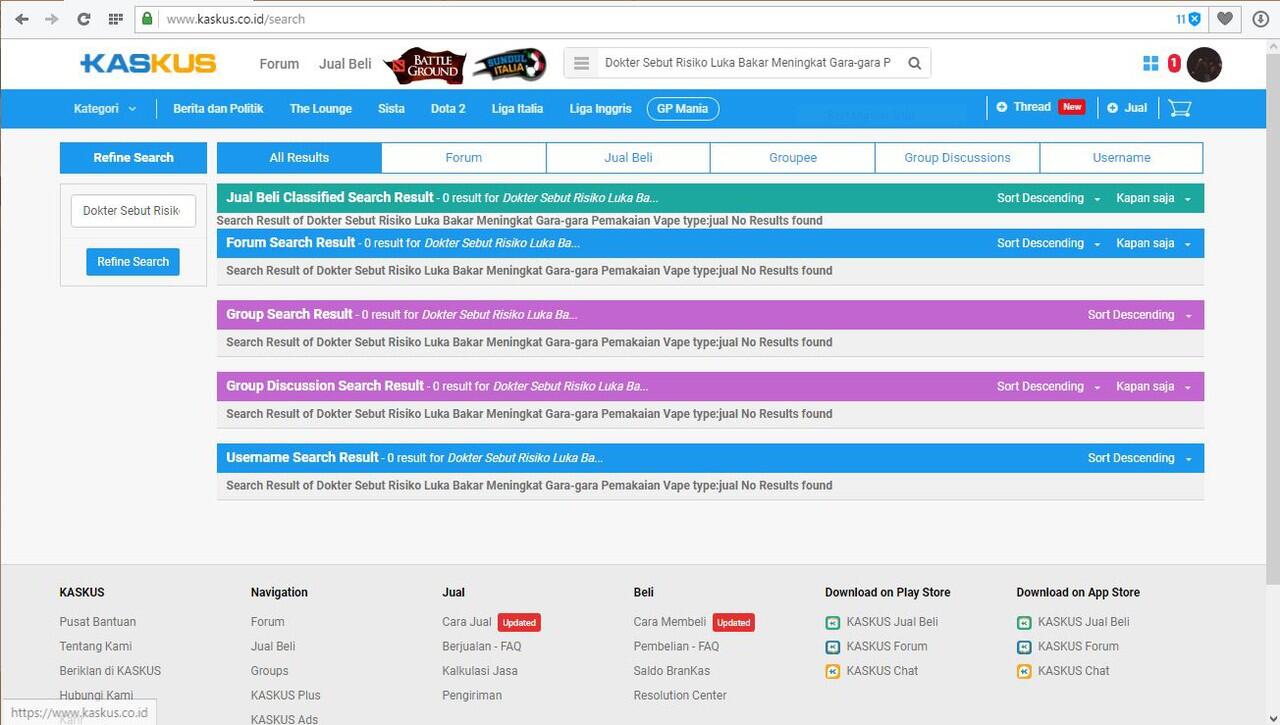Open Kapan saja dropdown in Jual Beli Classified results
The width and height of the screenshot is (1280, 725).
point(1154,198)
